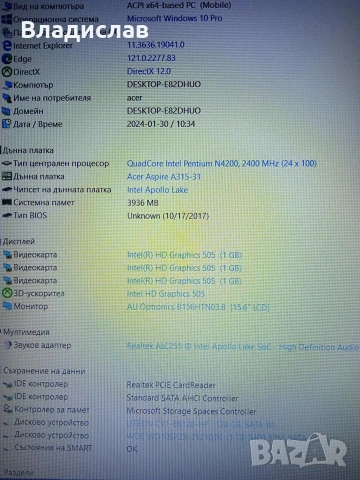Screen dimensions: 360x480
Task: Click the Тип BIOS chip icon
Action: point(7,215)
